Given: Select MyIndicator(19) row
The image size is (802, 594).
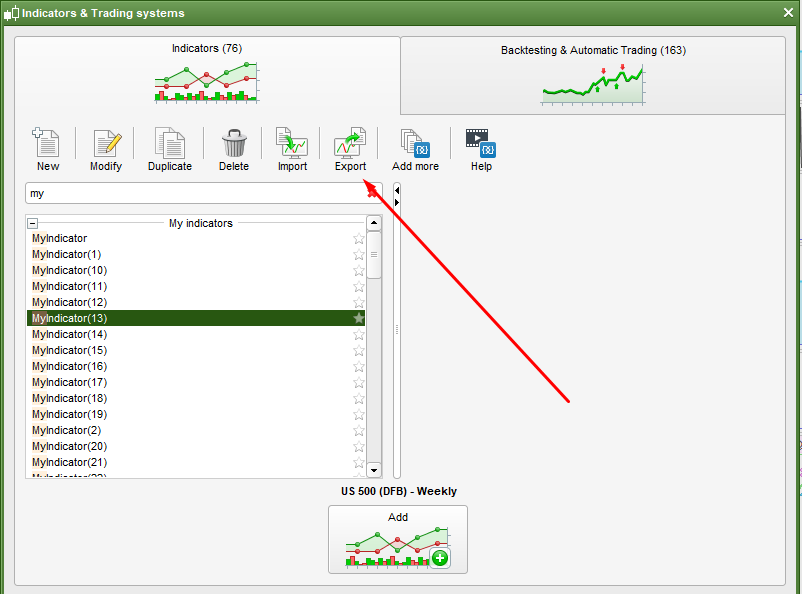Looking at the screenshot, I should coord(196,414).
